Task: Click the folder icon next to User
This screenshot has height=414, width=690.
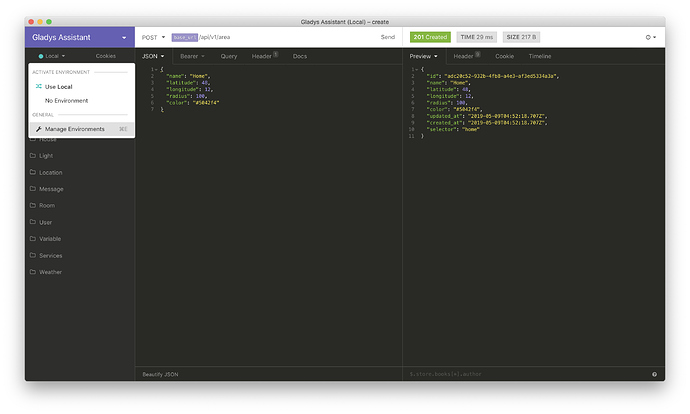Action: pyautogui.click(x=33, y=222)
